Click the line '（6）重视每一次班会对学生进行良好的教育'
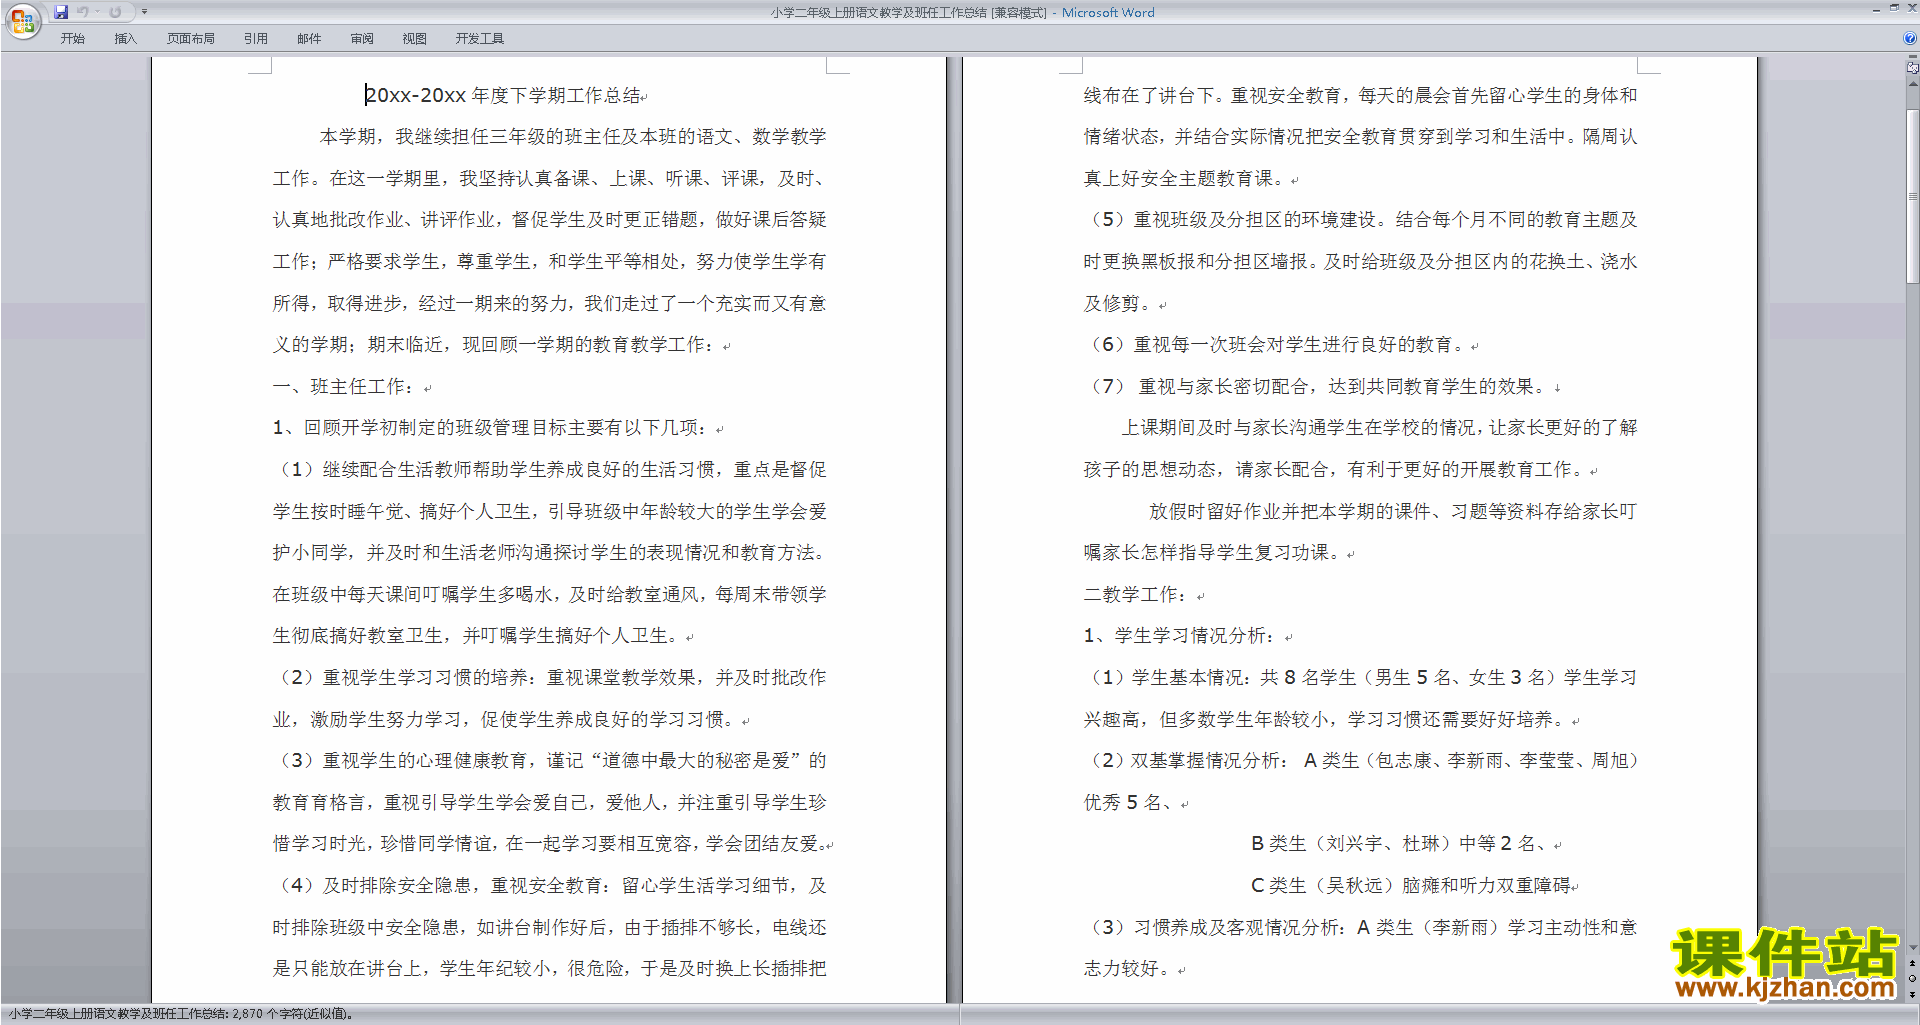The image size is (1920, 1025). click(x=1275, y=345)
